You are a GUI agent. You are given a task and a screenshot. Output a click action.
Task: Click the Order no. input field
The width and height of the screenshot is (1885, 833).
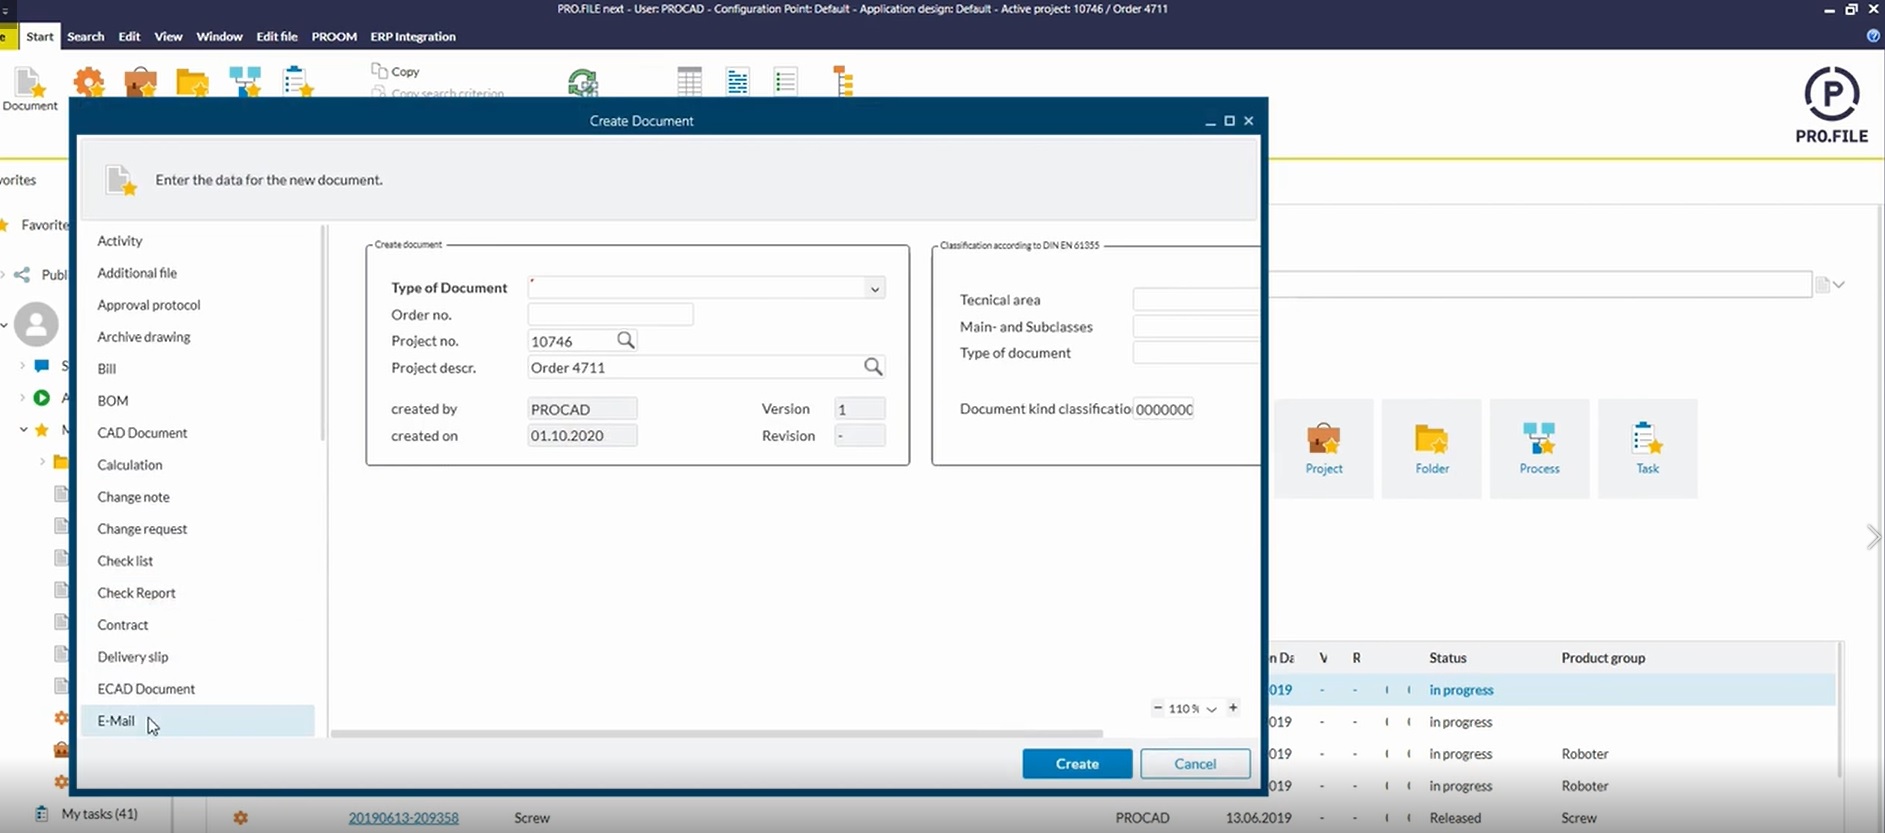pos(610,314)
